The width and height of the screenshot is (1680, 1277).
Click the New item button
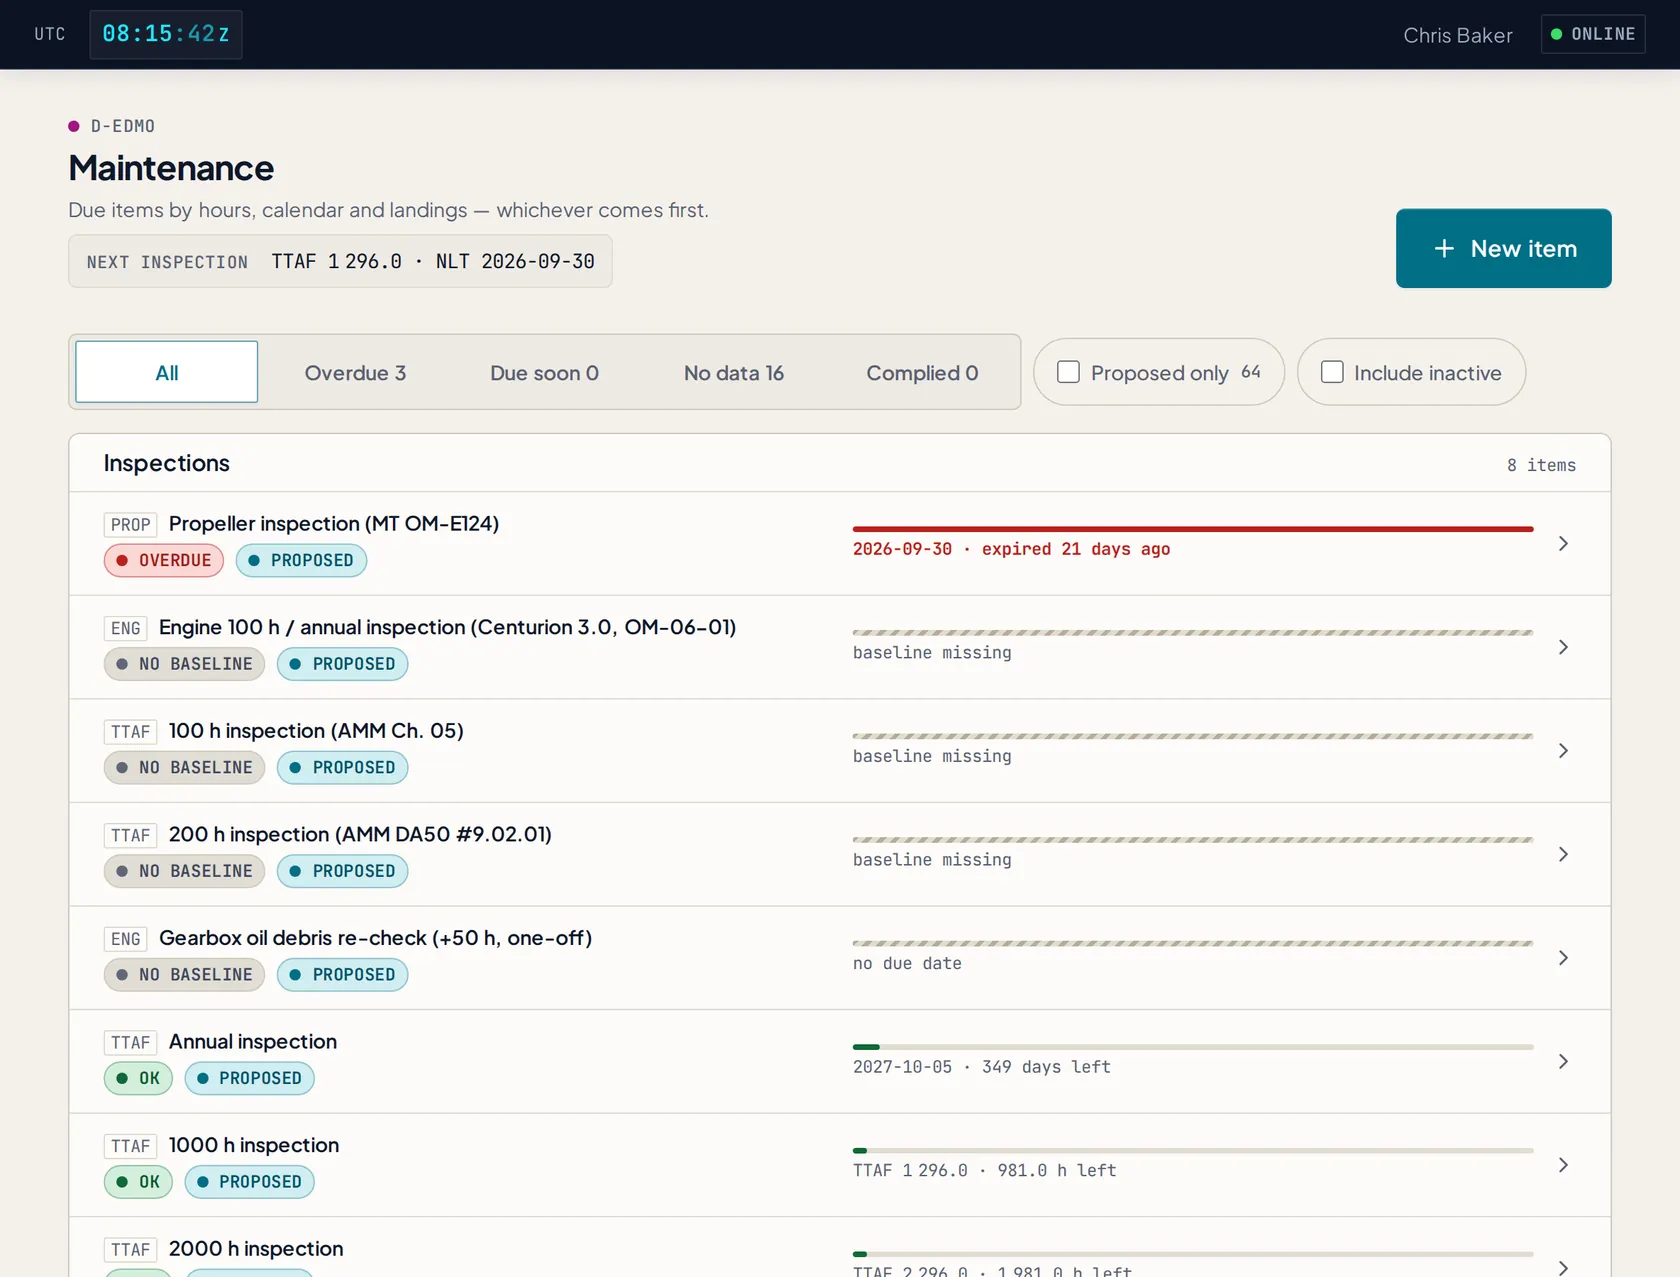tap(1503, 248)
